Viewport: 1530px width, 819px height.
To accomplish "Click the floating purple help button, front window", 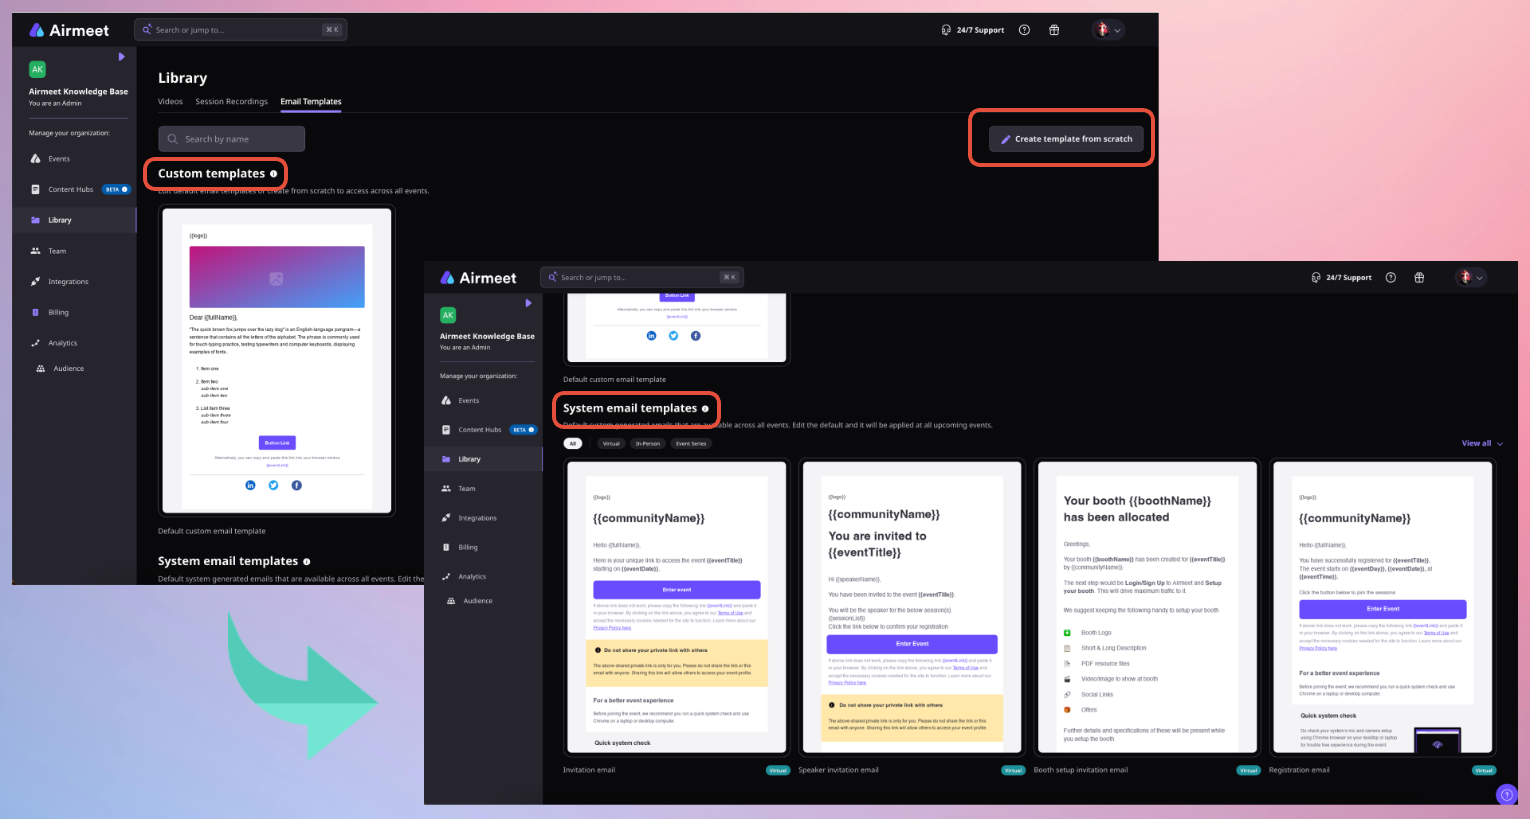I will click(x=1507, y=794).
